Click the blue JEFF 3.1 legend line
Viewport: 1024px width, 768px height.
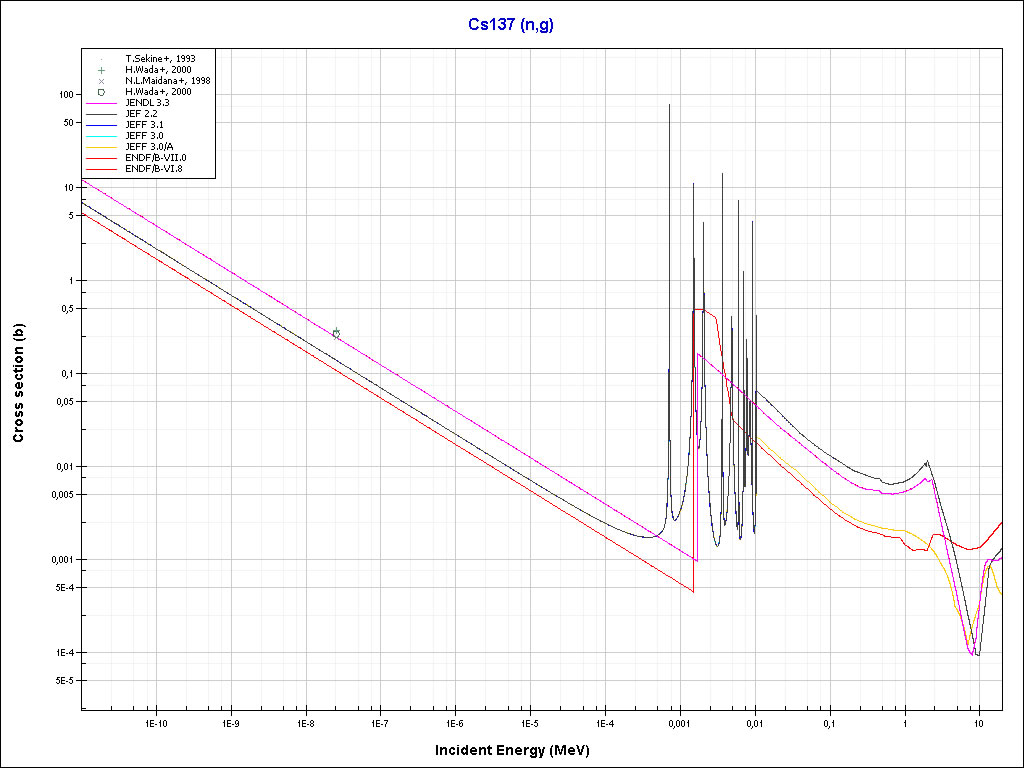pyautogui.click(x=102, y=124)
